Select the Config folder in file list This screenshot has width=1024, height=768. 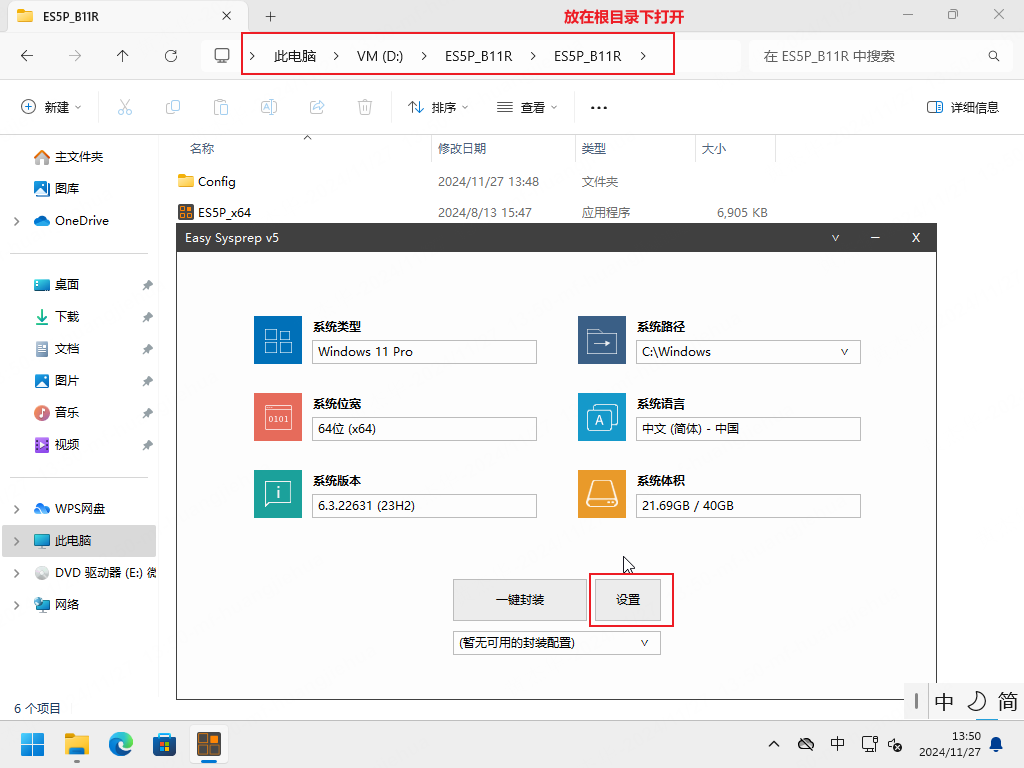click(206, 182)
